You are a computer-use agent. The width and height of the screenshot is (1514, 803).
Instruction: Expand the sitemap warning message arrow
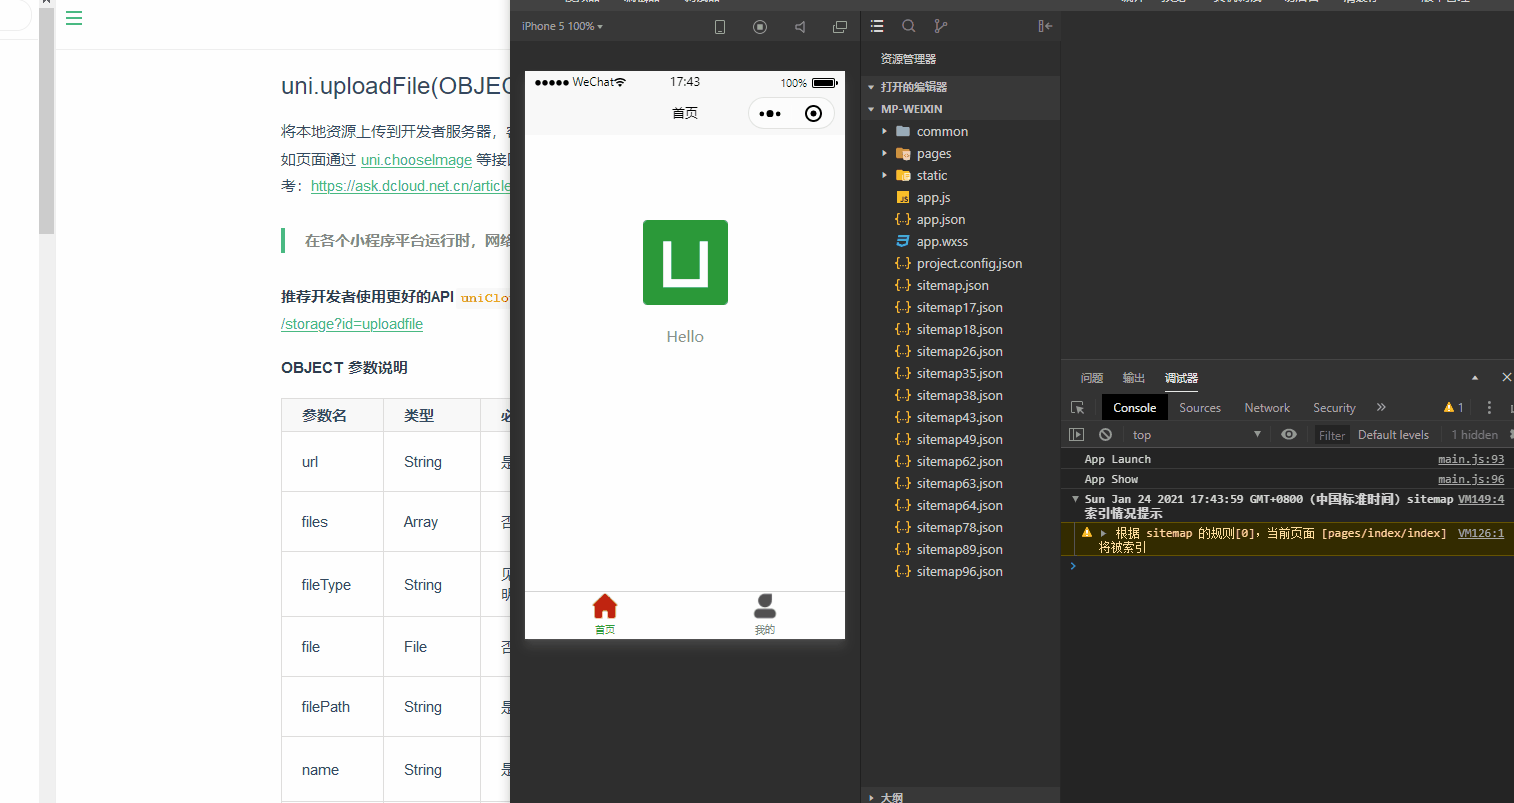[x=1103, y=533]
